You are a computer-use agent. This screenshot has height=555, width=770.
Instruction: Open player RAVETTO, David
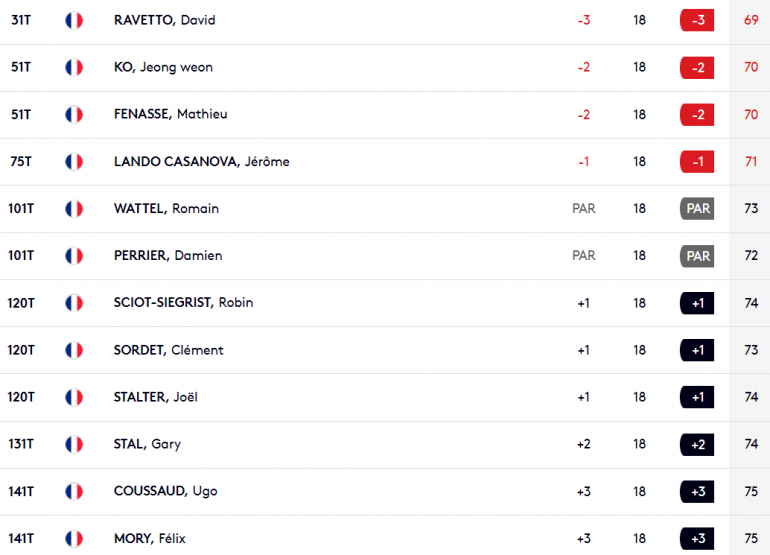click(x=165, y=20)
